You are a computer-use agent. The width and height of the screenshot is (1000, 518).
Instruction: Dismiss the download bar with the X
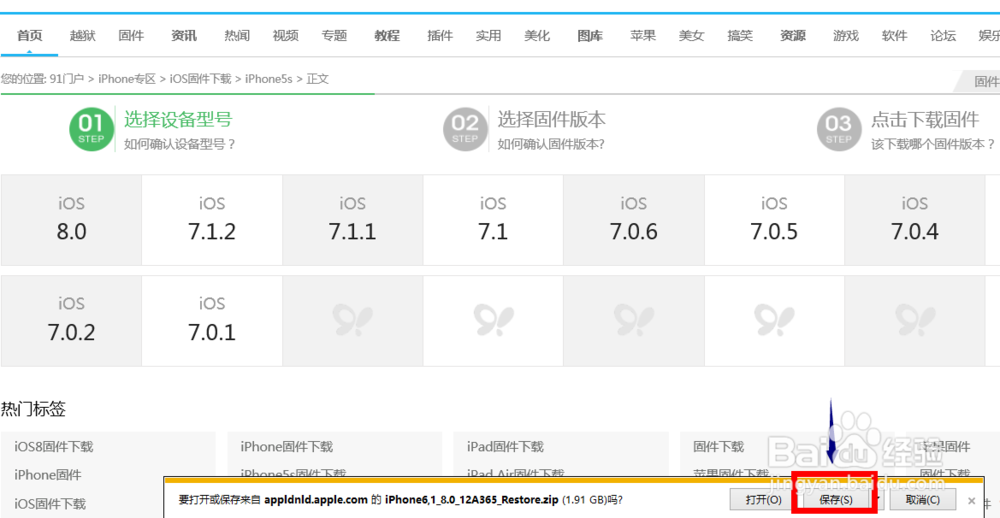[x=971, y=500]
